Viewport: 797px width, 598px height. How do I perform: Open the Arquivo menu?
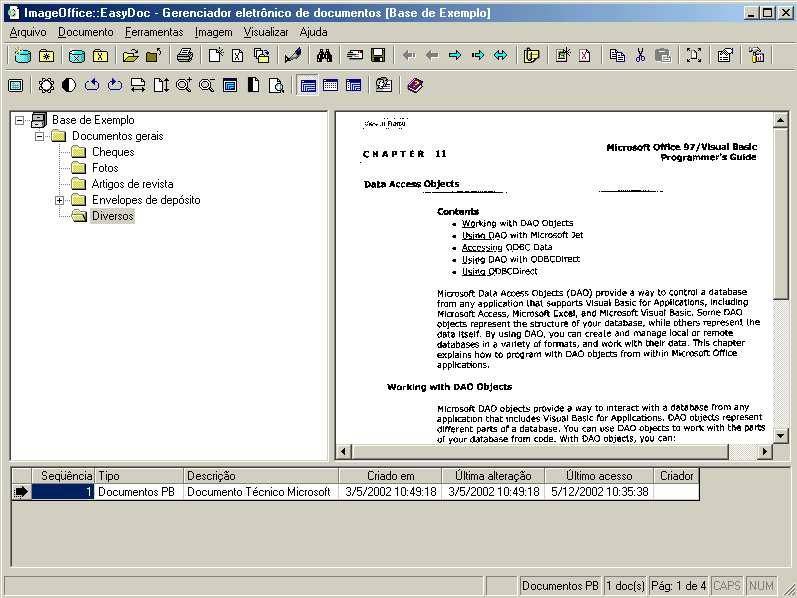coord(28,32)
